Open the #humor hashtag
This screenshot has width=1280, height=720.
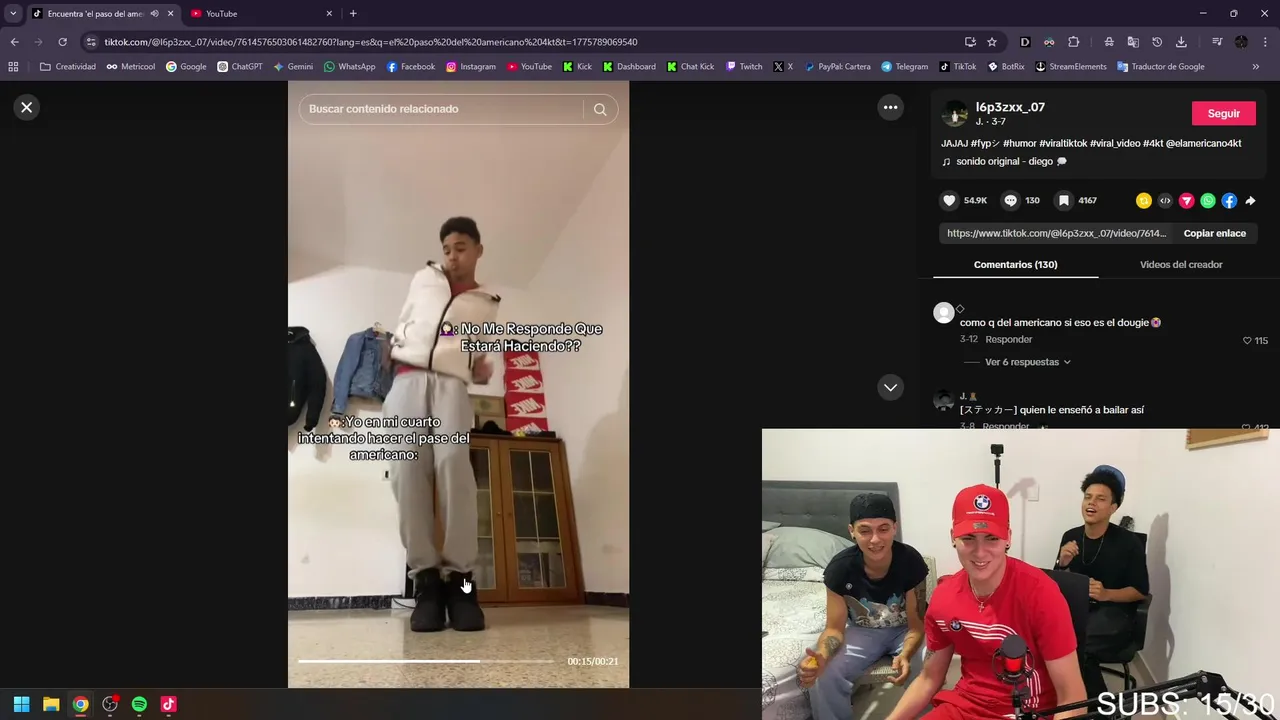[x=1019, y=143]
